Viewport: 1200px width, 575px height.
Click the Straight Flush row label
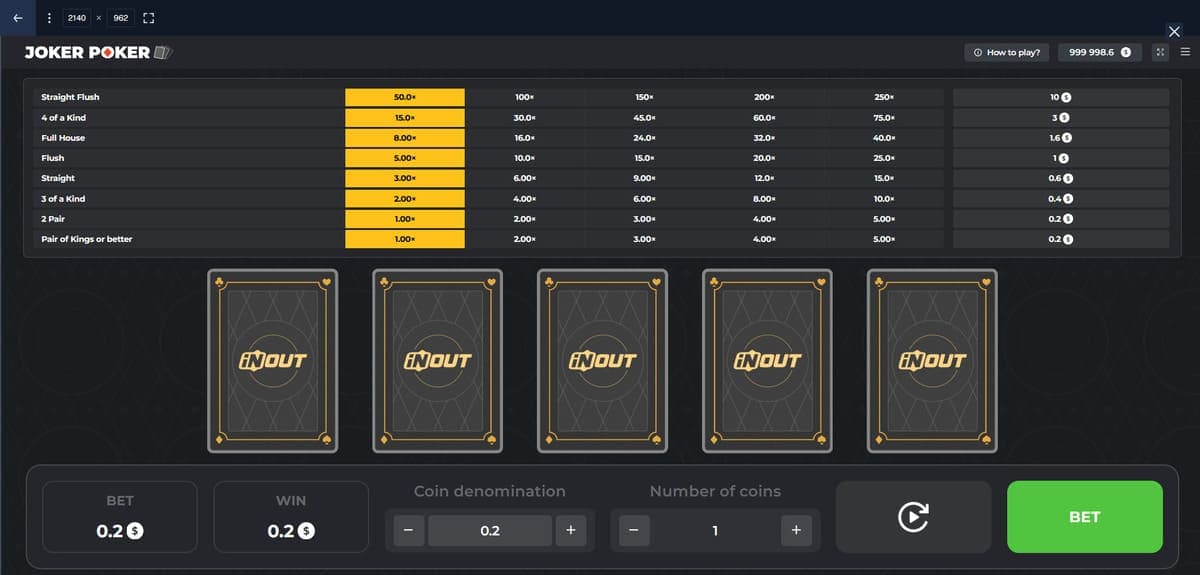(70, 97)
